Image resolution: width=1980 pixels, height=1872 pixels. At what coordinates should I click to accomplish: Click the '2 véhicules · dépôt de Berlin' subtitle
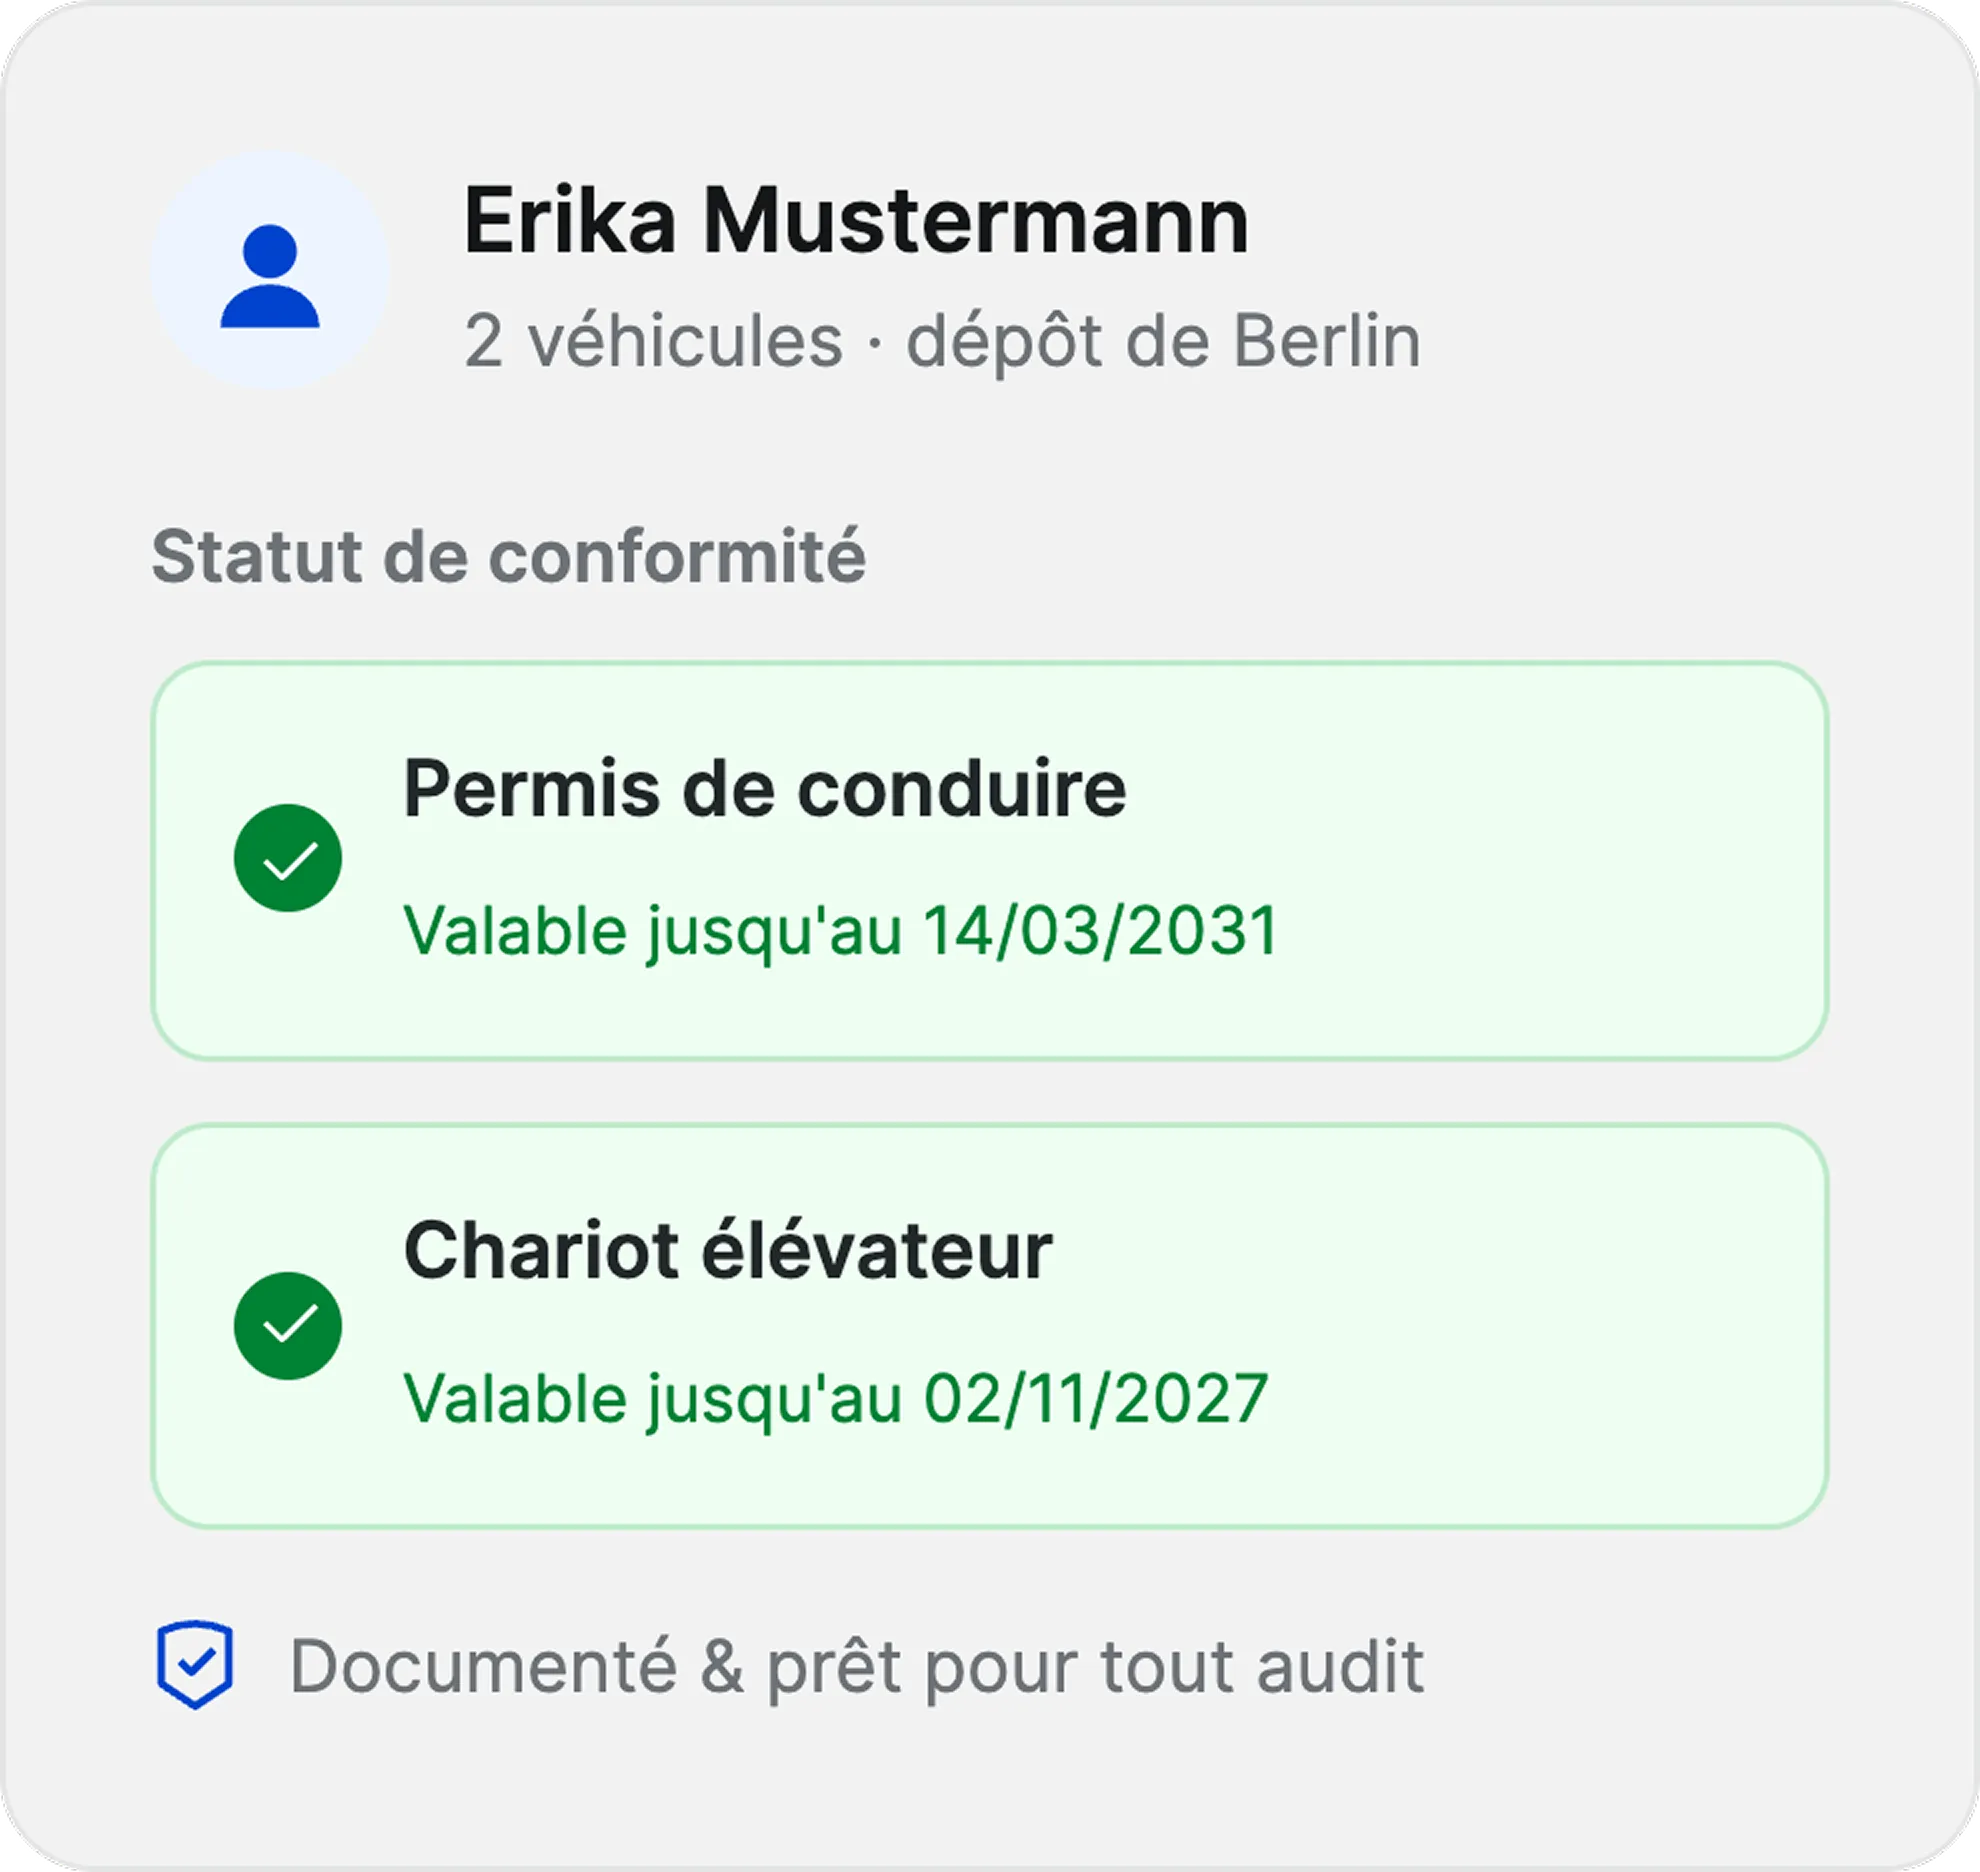click(942, 341)
